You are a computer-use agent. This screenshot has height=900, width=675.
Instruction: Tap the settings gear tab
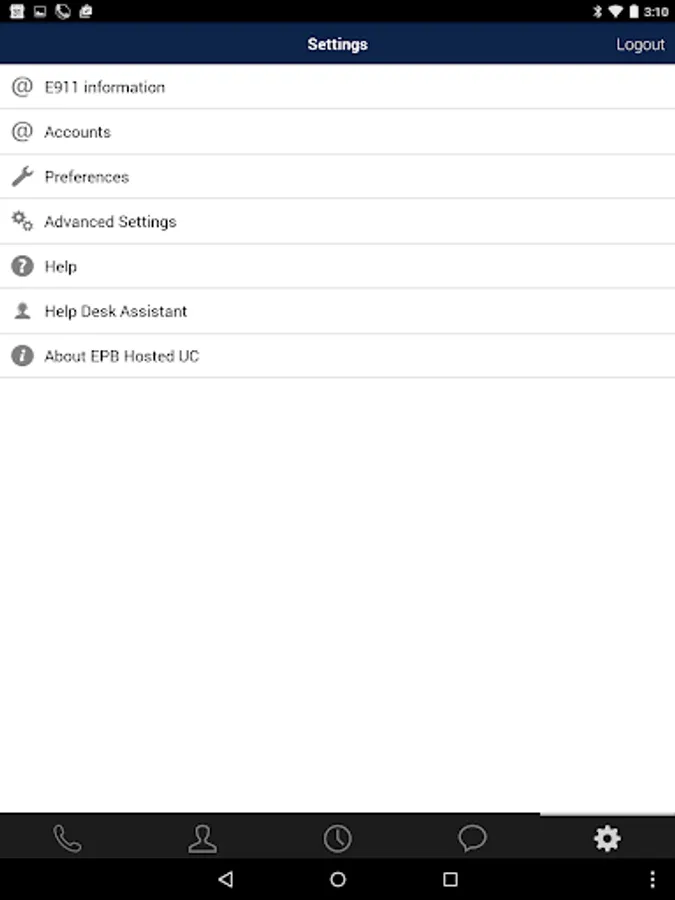pos(607,838)
